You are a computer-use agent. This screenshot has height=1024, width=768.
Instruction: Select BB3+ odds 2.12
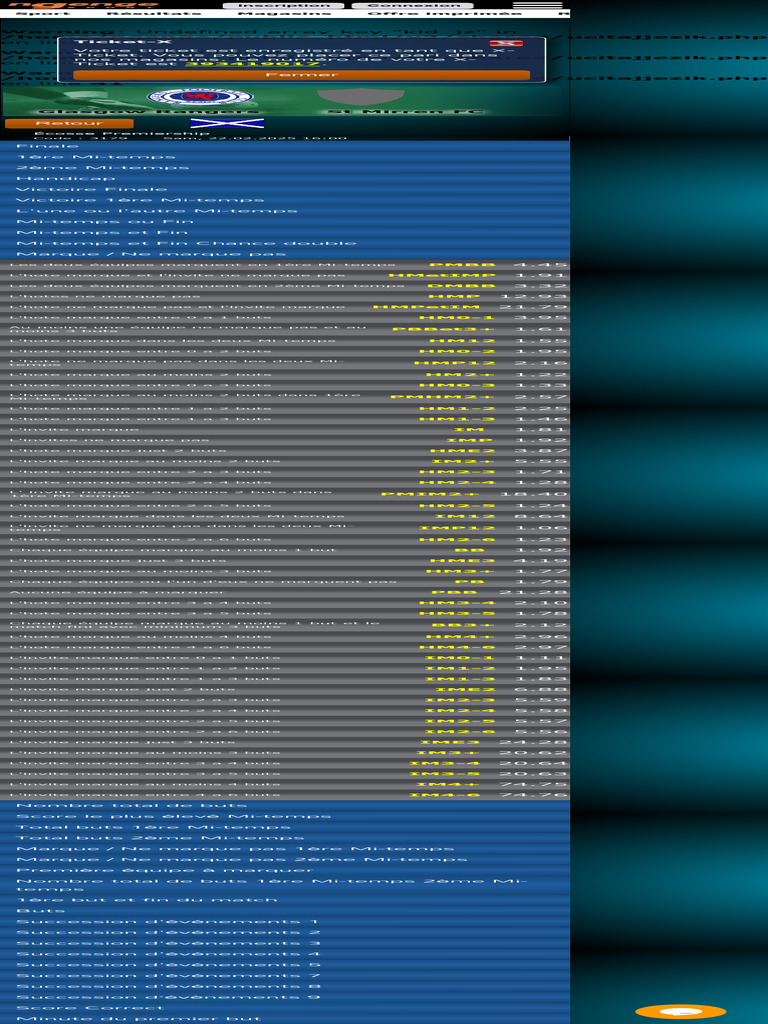[285, 626]
